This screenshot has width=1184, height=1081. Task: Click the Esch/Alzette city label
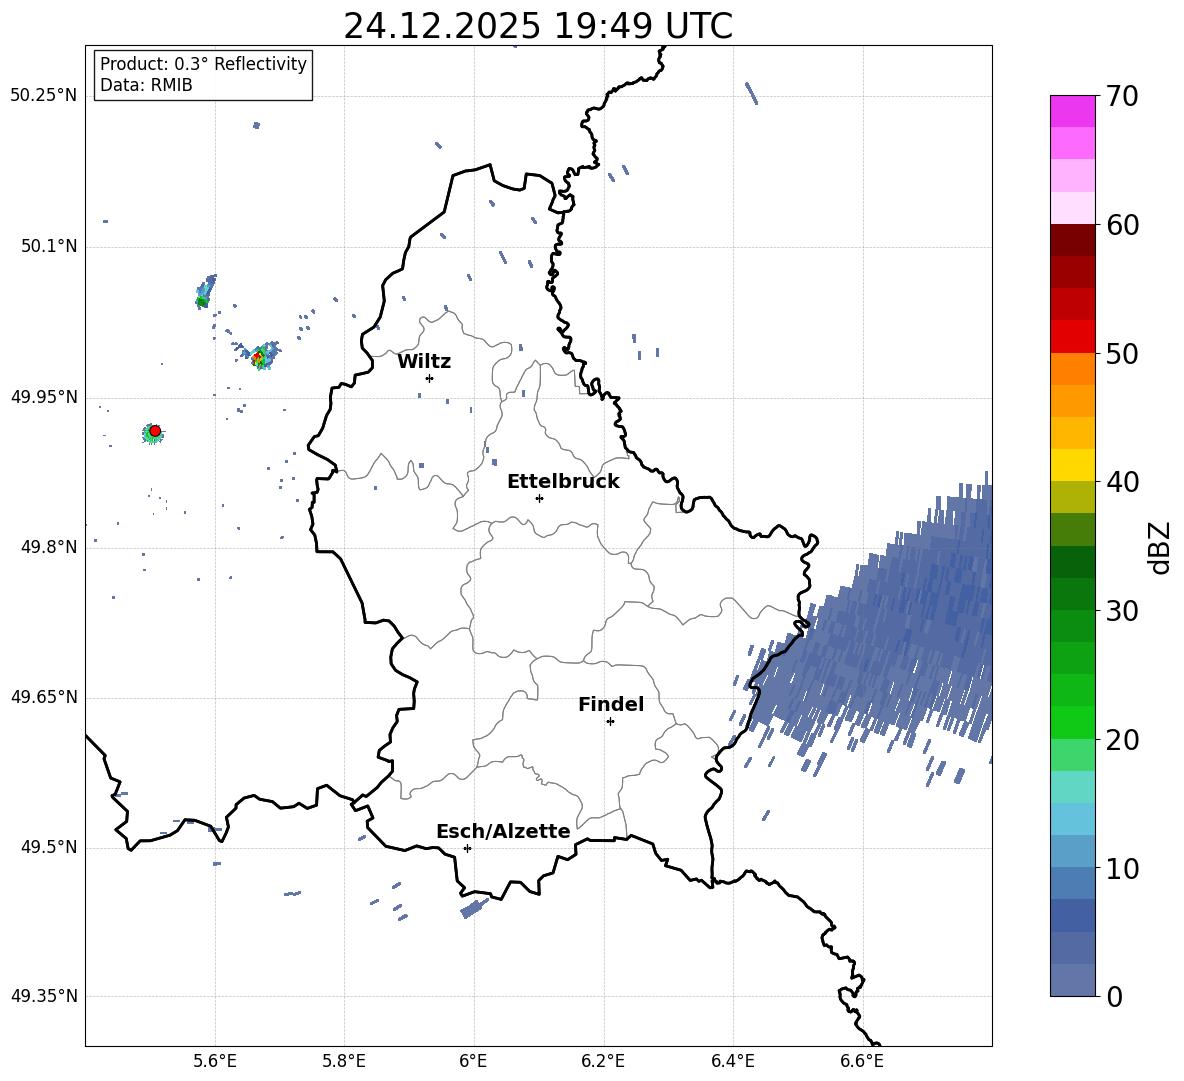pos(503,831)
